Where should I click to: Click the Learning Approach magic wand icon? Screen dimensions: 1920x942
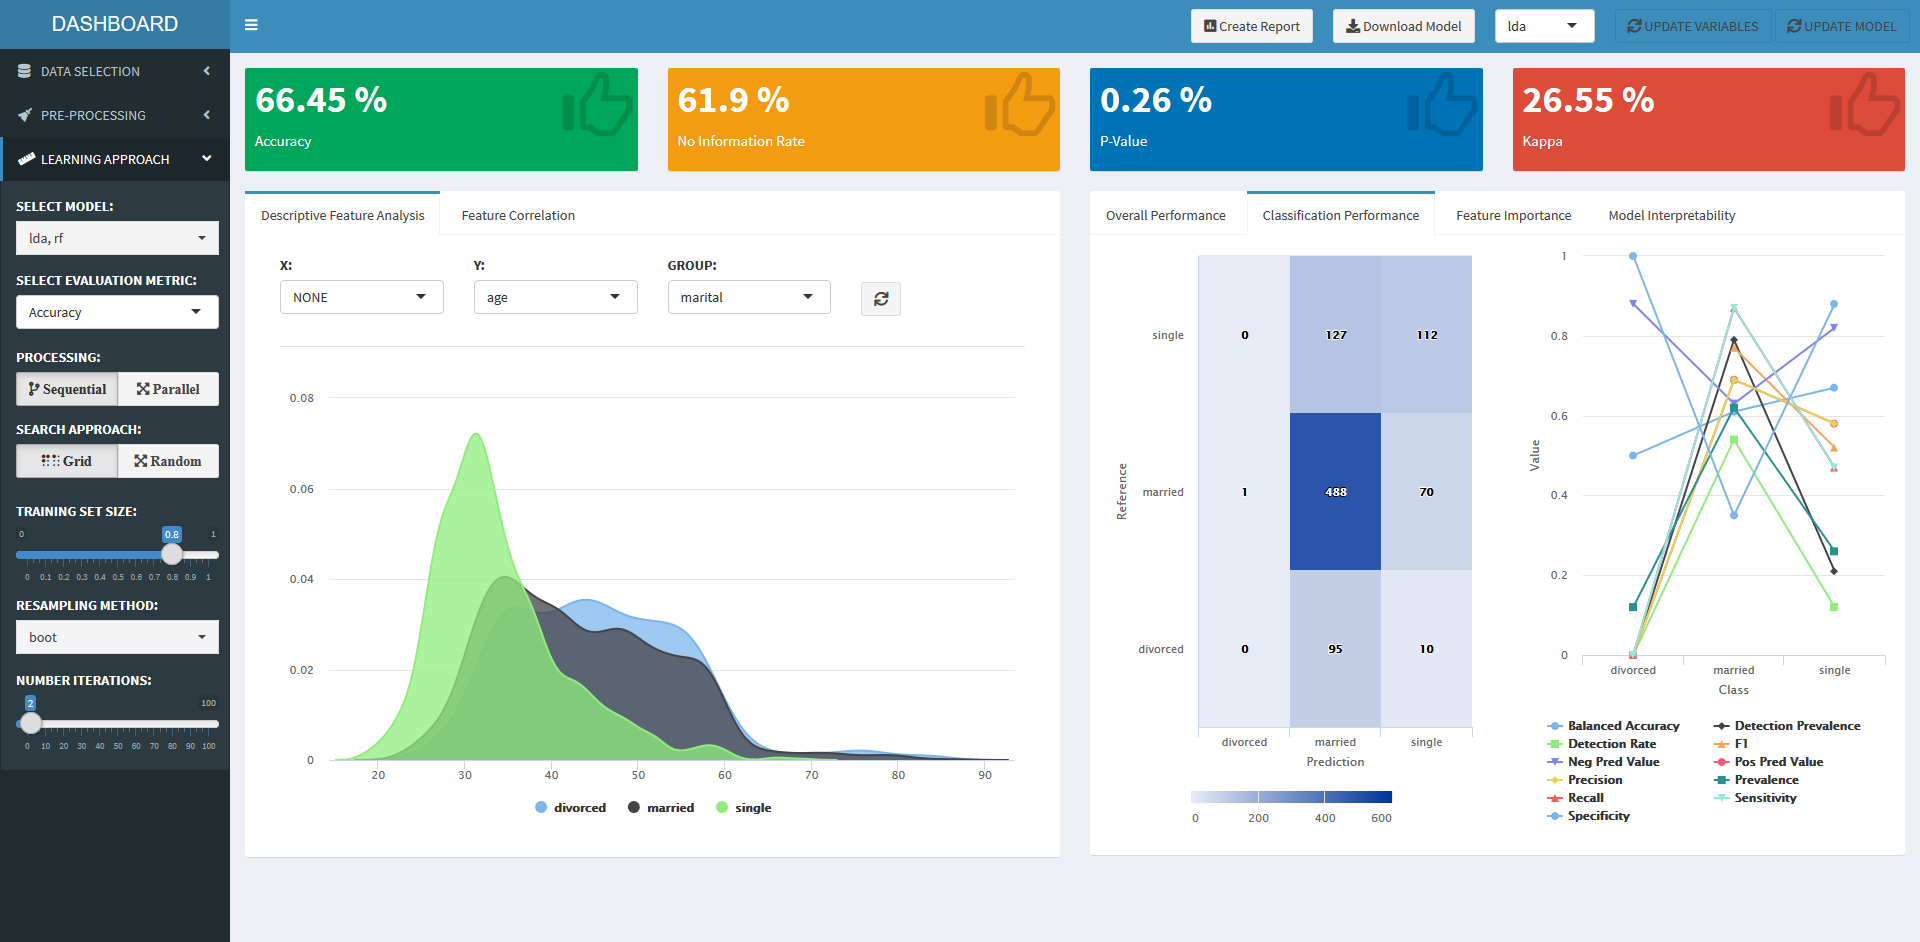tap(26, 159)
